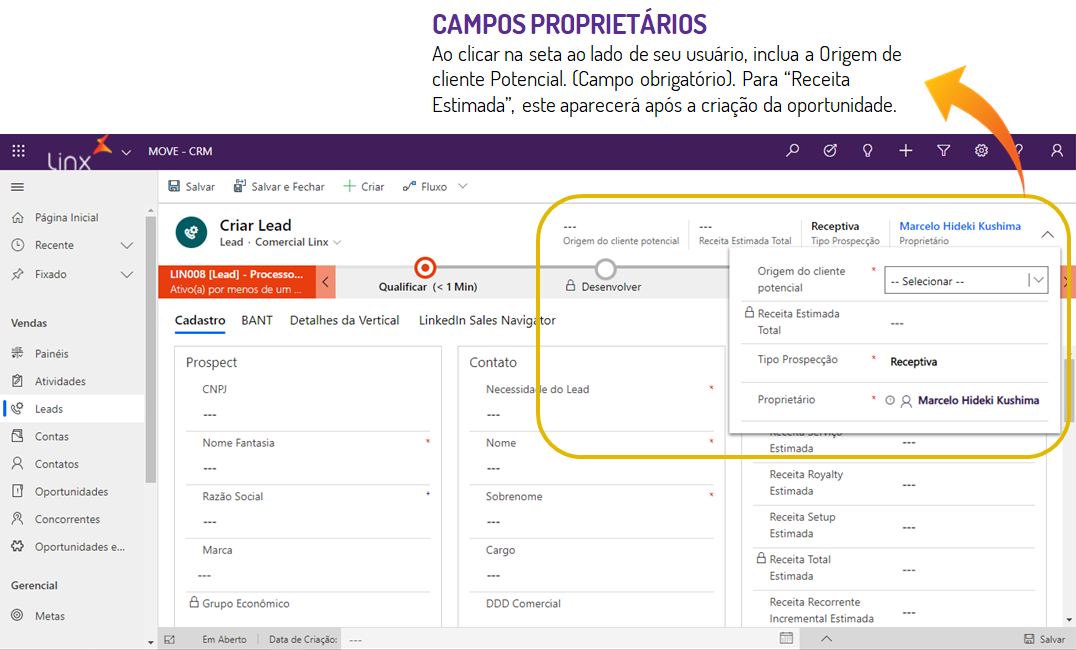Click the Recente sidebar item
This screenshot has height=650, width=1076.
(54, 245)
